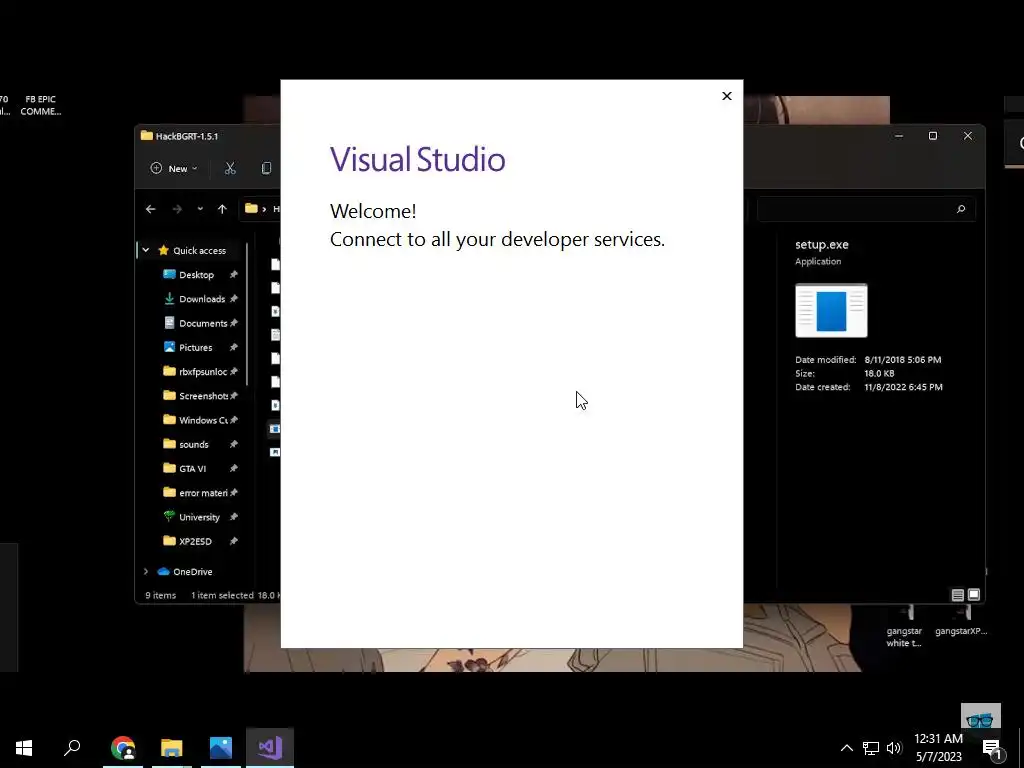Click the Size value 18.0 KB
Screen dimensions: 1024x768
point(879,374)
